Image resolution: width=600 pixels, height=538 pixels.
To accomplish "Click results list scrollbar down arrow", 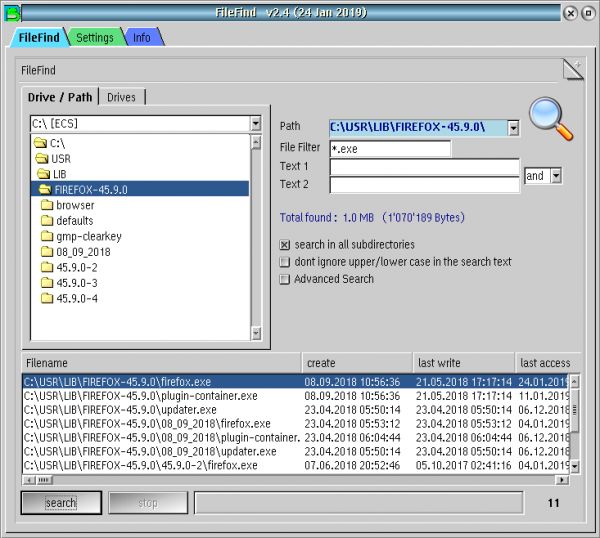I will [574, 466].
